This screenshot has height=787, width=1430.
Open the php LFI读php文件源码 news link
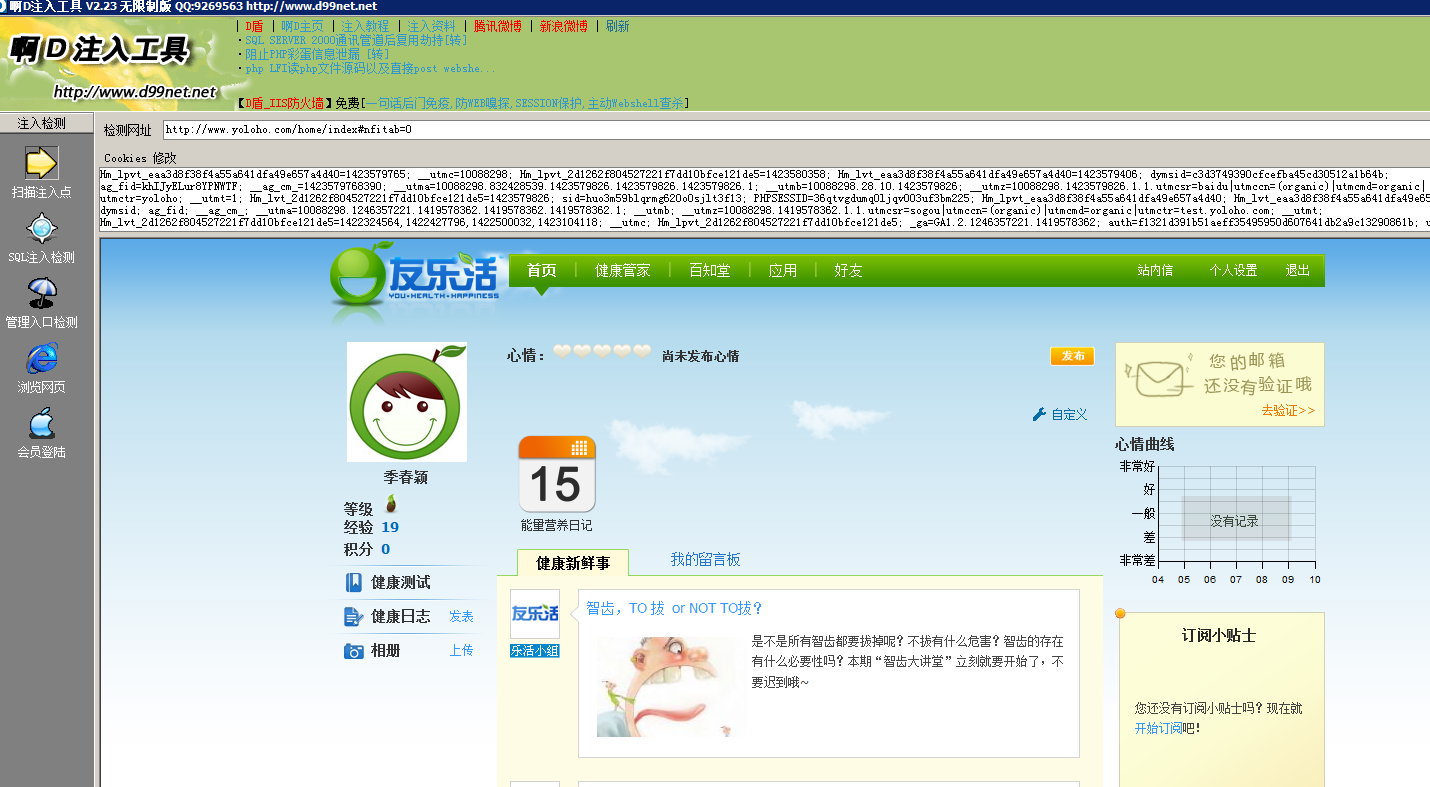click(370, 68)
